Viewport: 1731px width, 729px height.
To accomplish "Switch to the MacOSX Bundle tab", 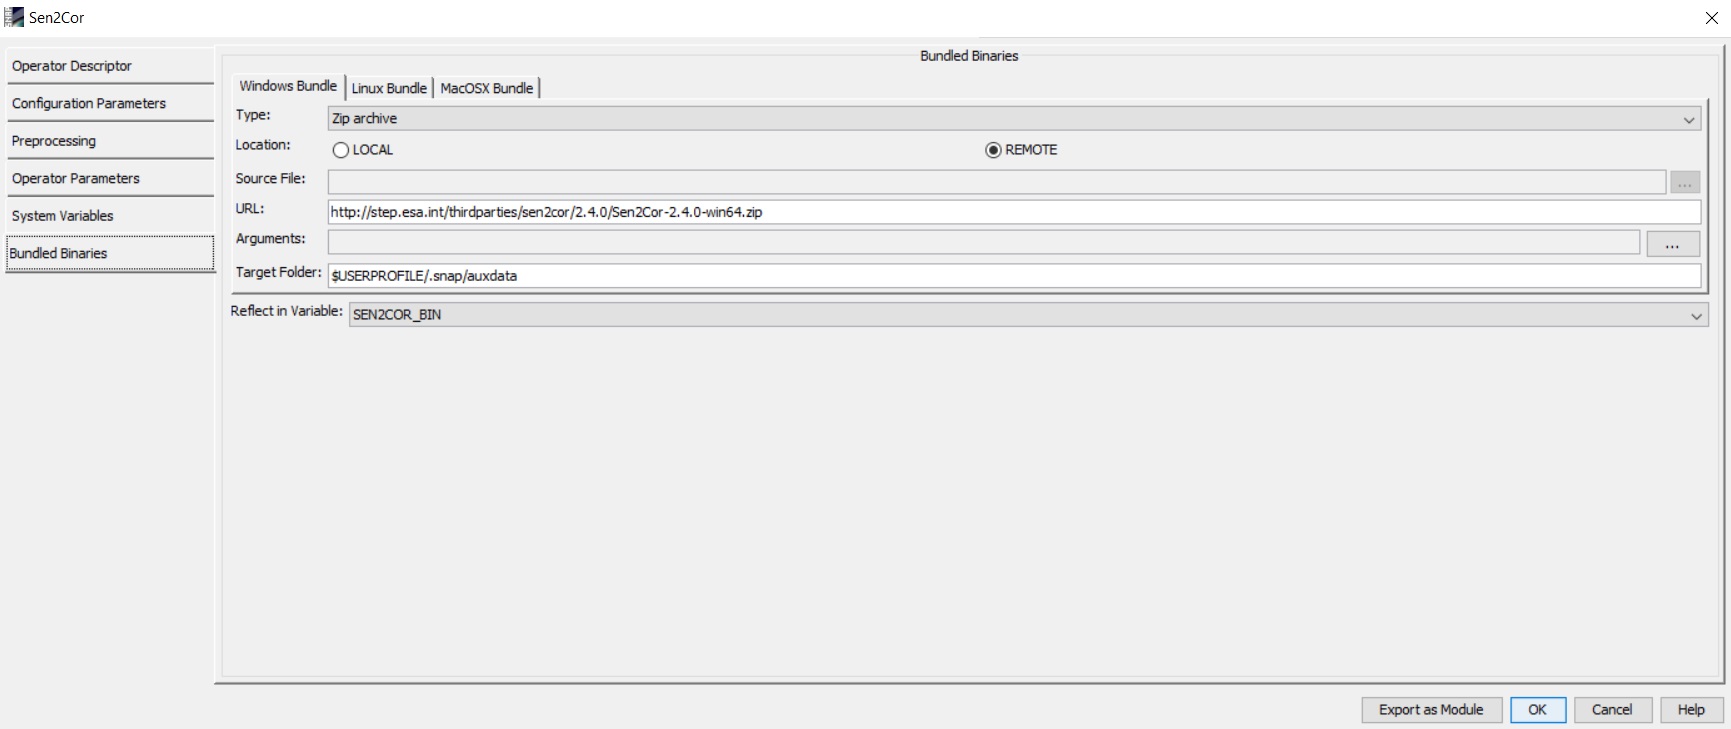I will [487, 88].
